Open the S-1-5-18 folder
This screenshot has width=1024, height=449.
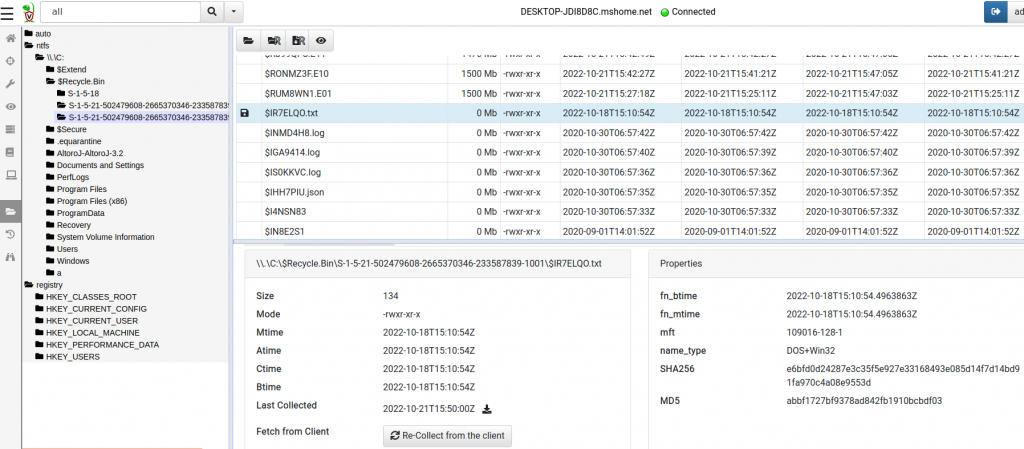78,93
